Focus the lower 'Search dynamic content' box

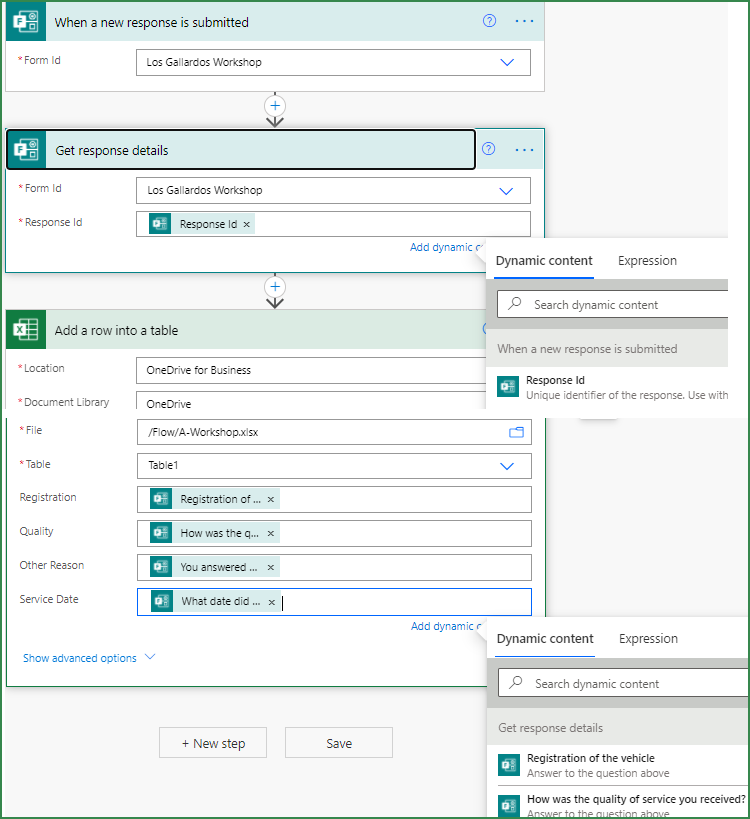pyautogui.click(x=623, y=683)
